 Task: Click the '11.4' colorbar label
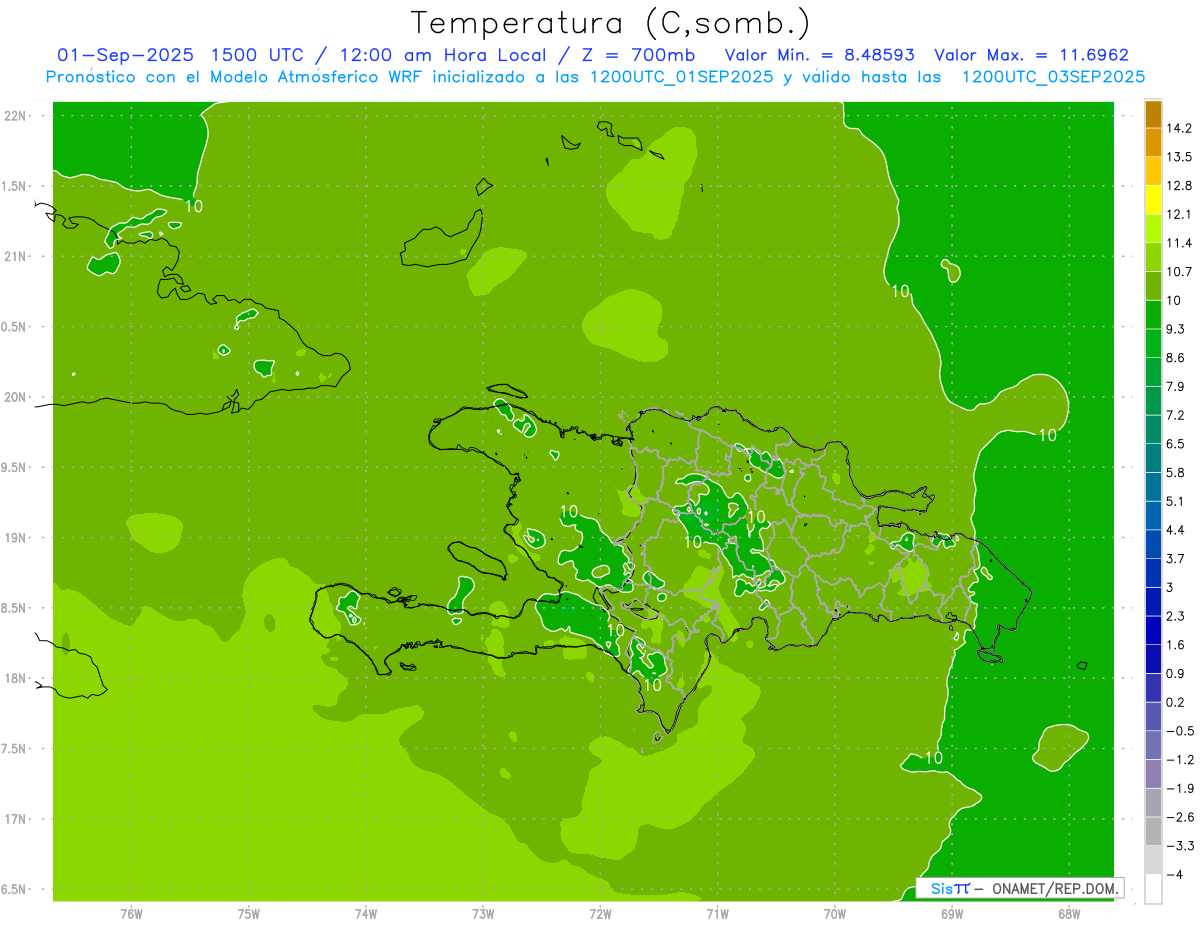[1180, 243]
